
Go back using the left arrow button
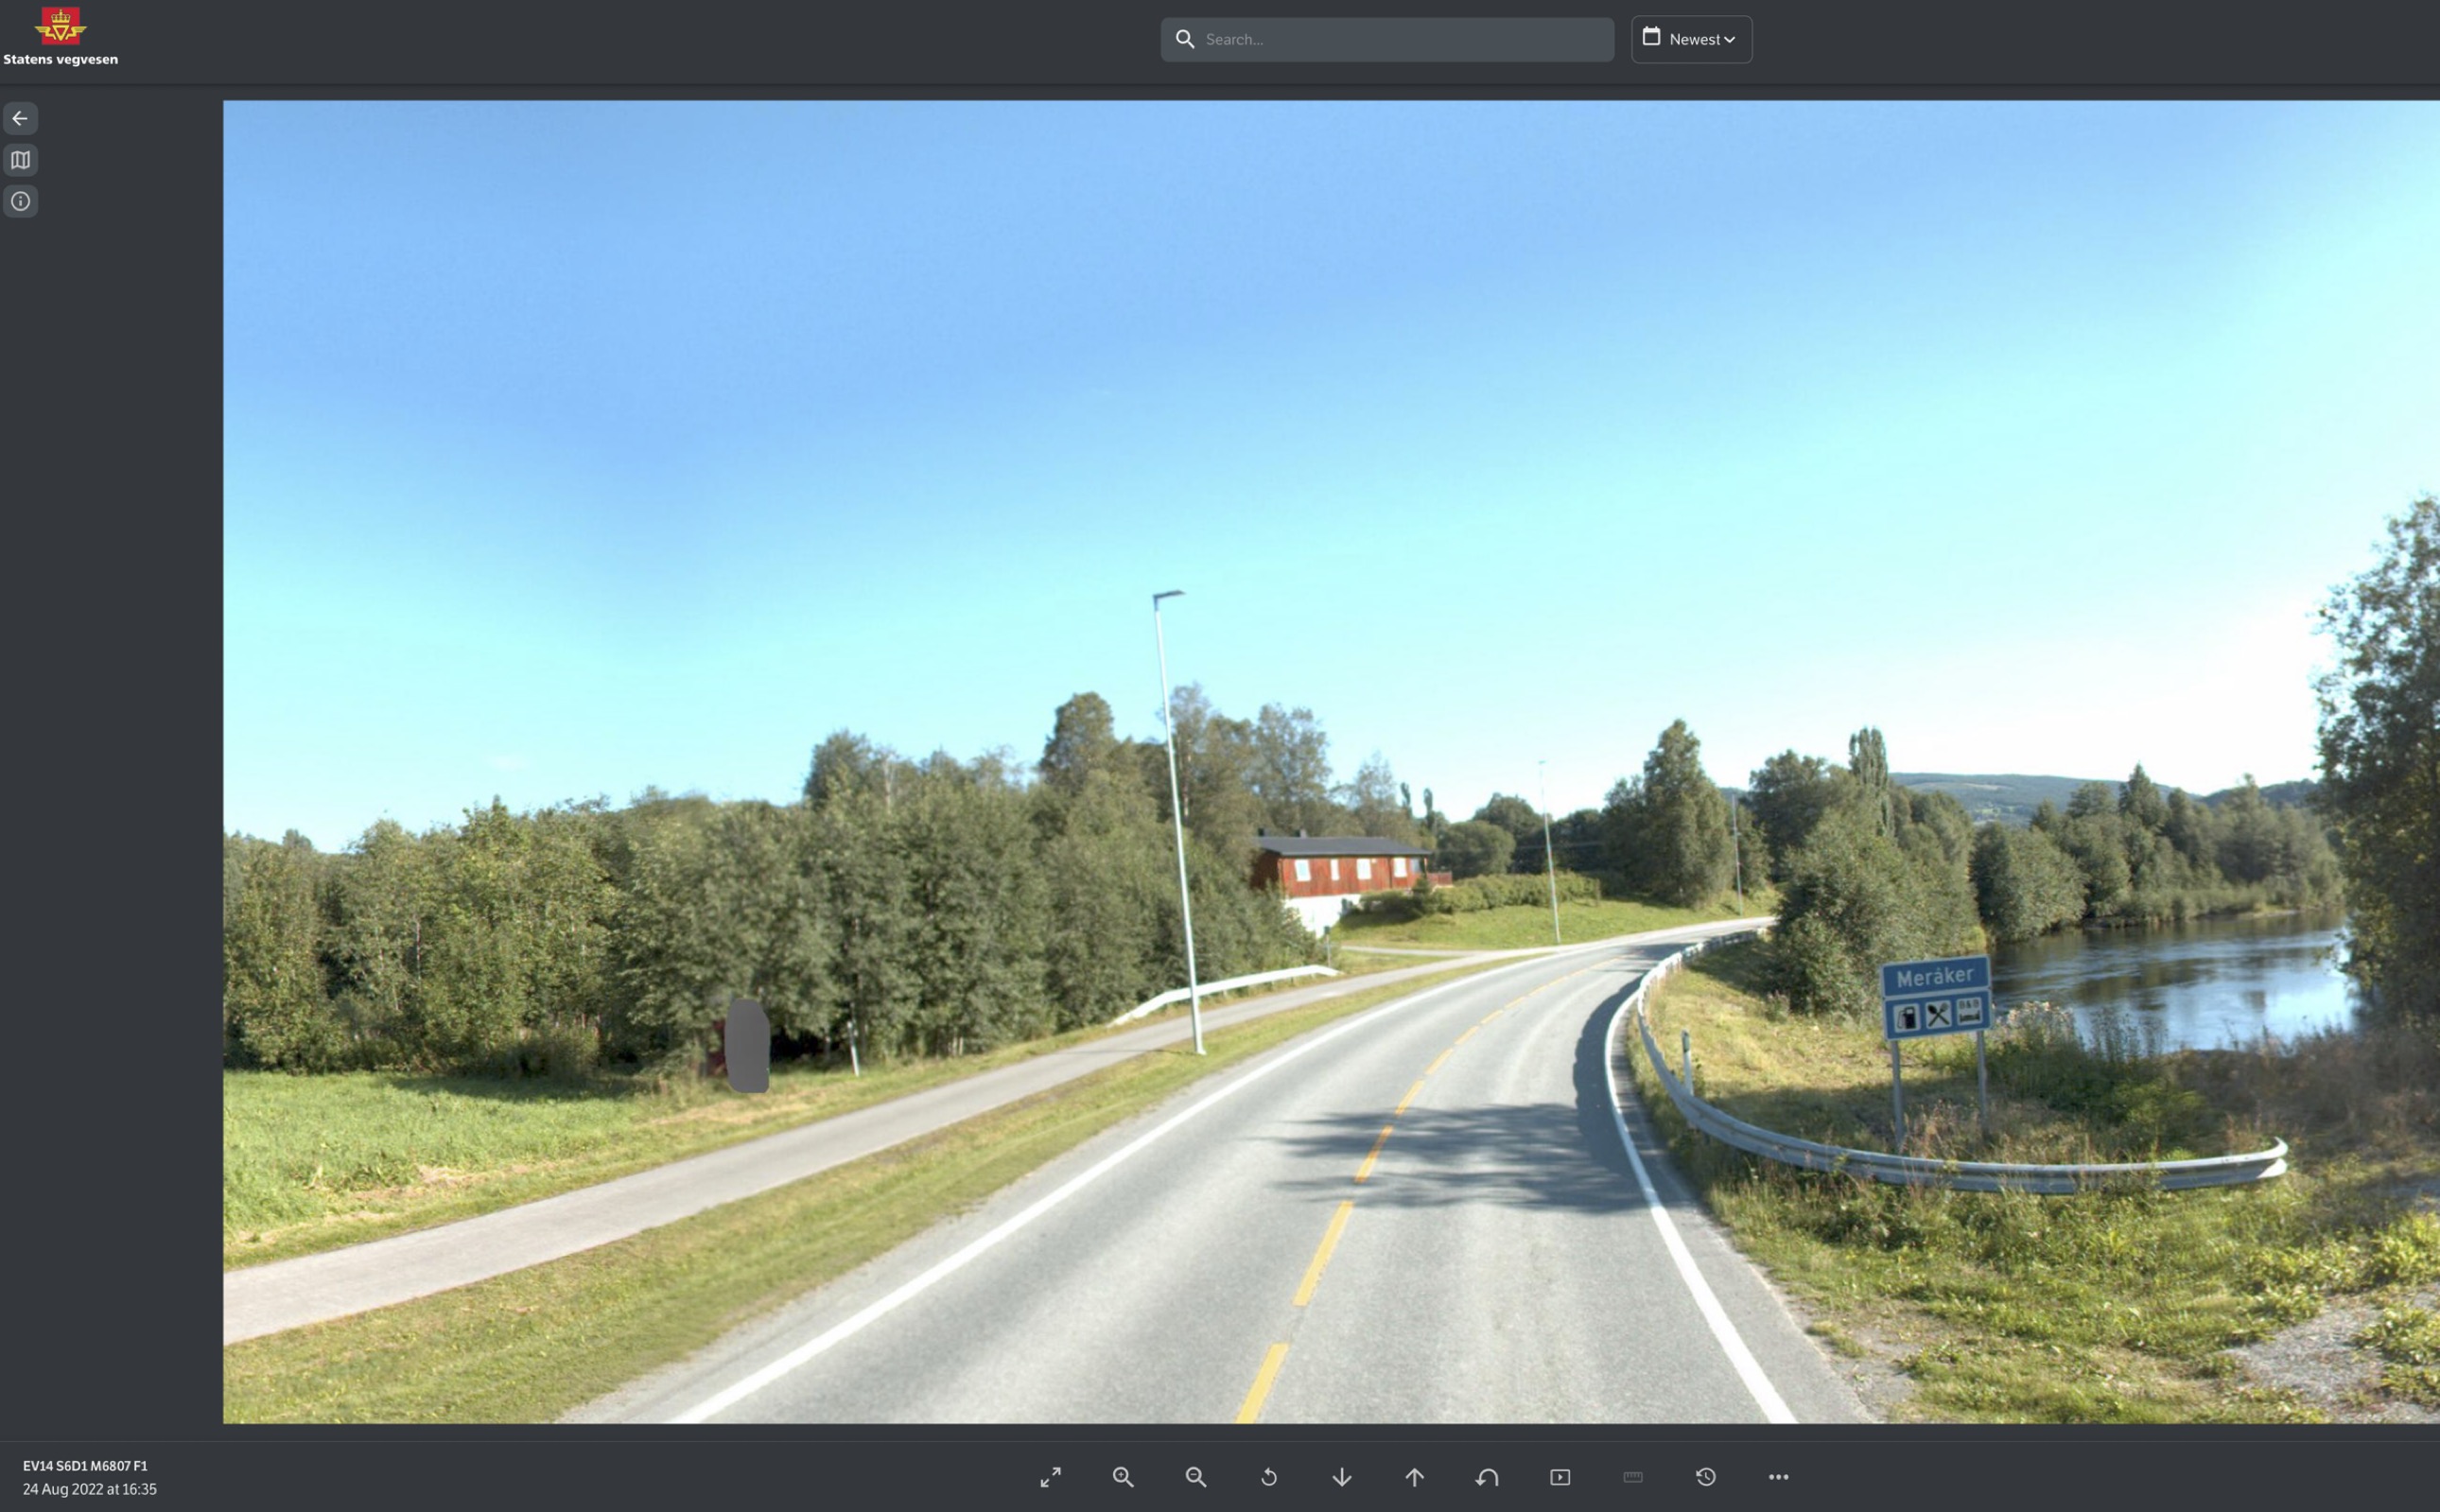point(20,119)
